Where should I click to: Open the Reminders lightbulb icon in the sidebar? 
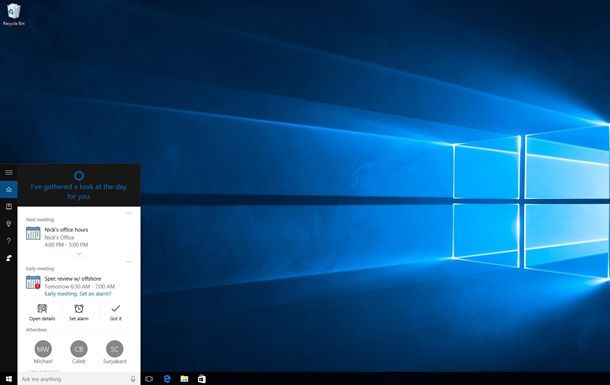tap(9, 224)
